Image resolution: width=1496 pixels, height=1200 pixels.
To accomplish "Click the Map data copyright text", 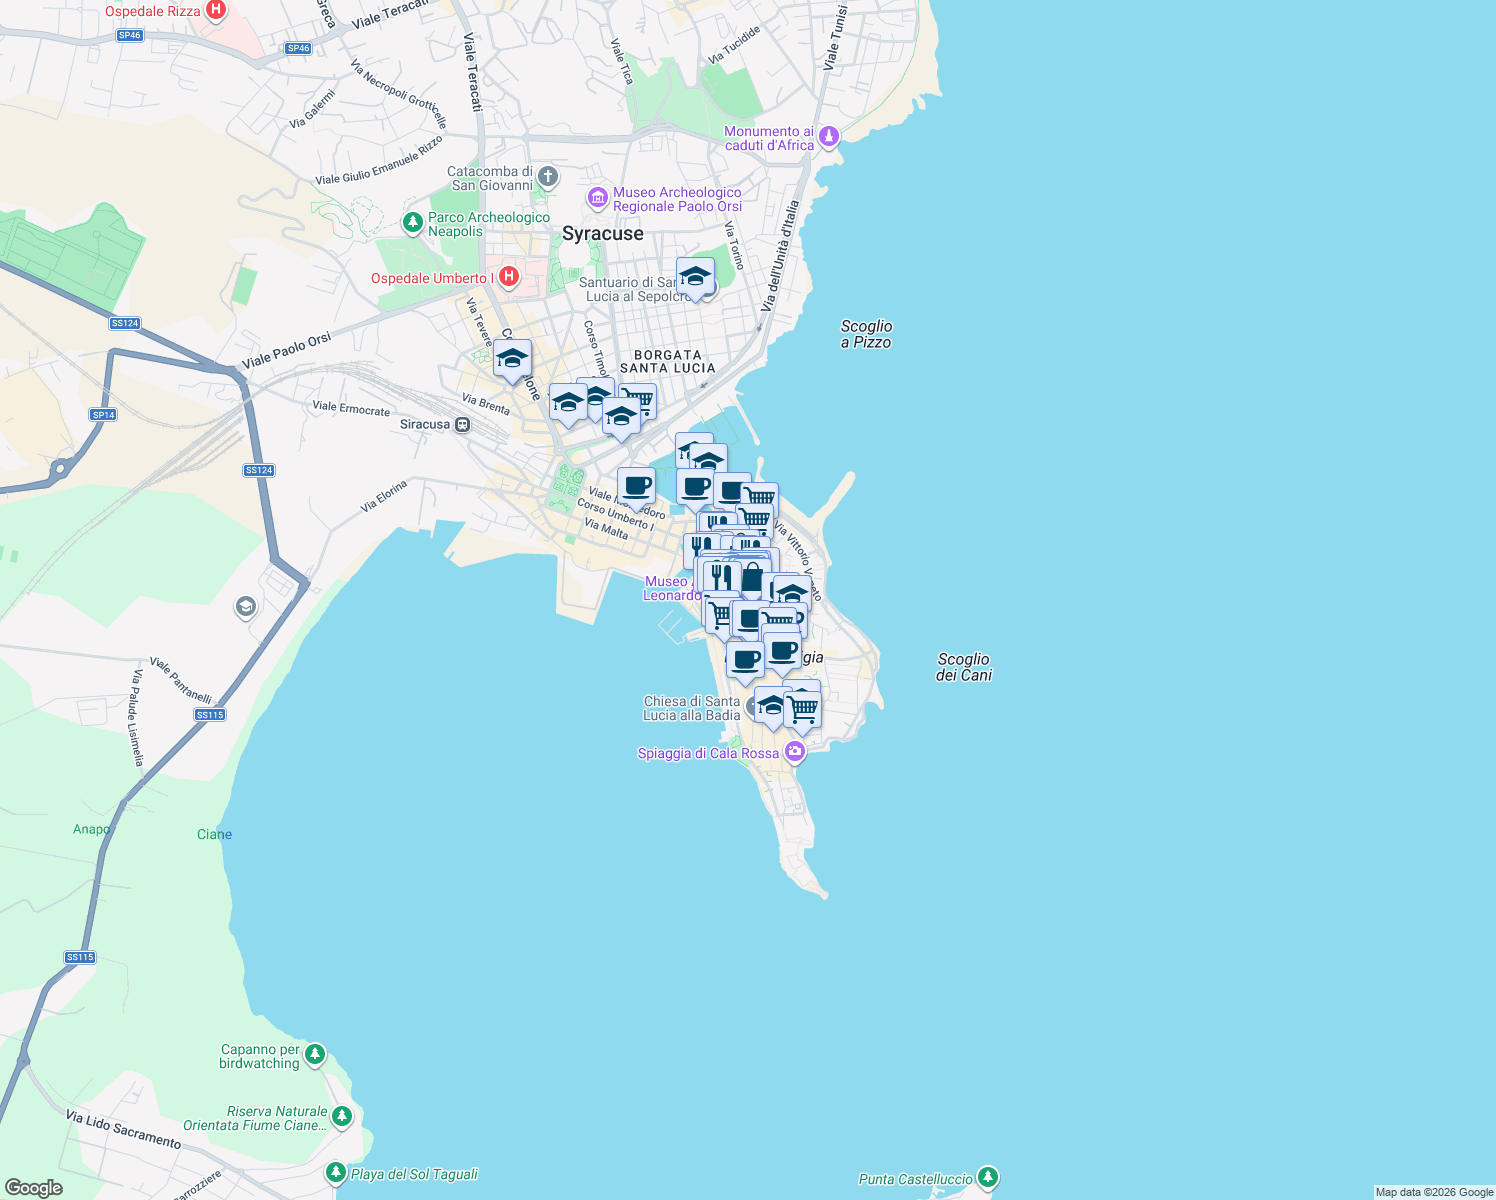I will pyautogui.click(x=1434, y=1191).
